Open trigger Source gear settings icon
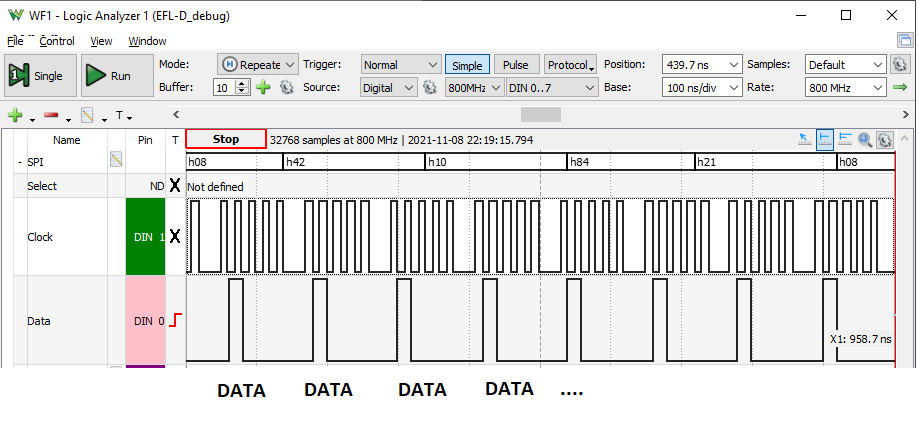Screen dimensions: 919x431 point(430,87)
